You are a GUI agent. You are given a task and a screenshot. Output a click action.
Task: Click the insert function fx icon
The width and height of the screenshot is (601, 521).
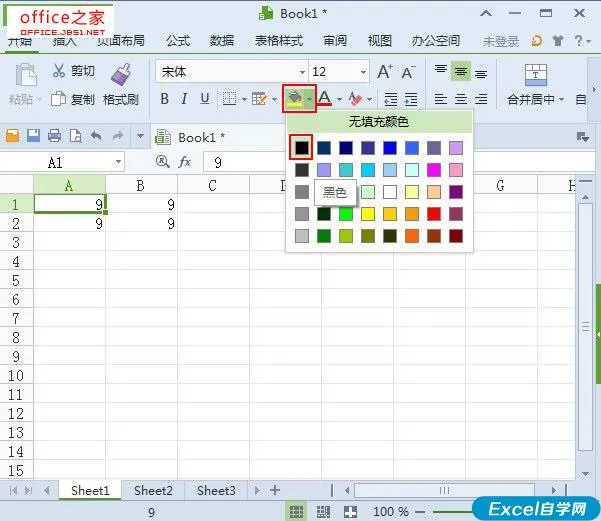tap(185, 162)
